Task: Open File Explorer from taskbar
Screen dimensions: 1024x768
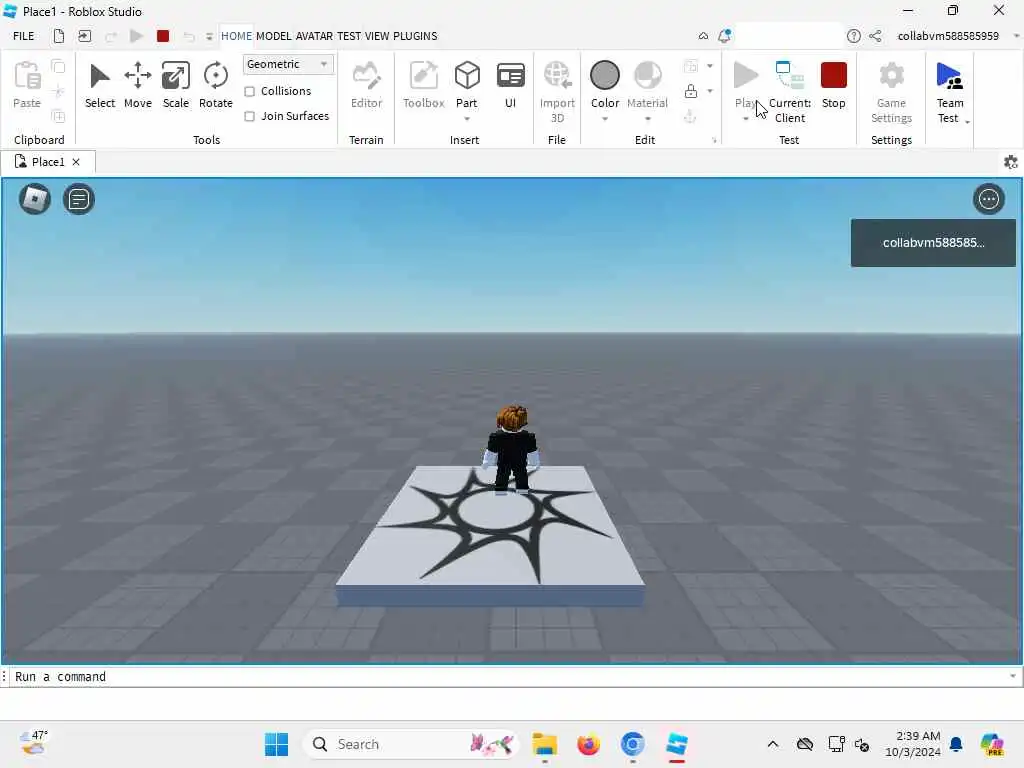Action: [544, 744]
